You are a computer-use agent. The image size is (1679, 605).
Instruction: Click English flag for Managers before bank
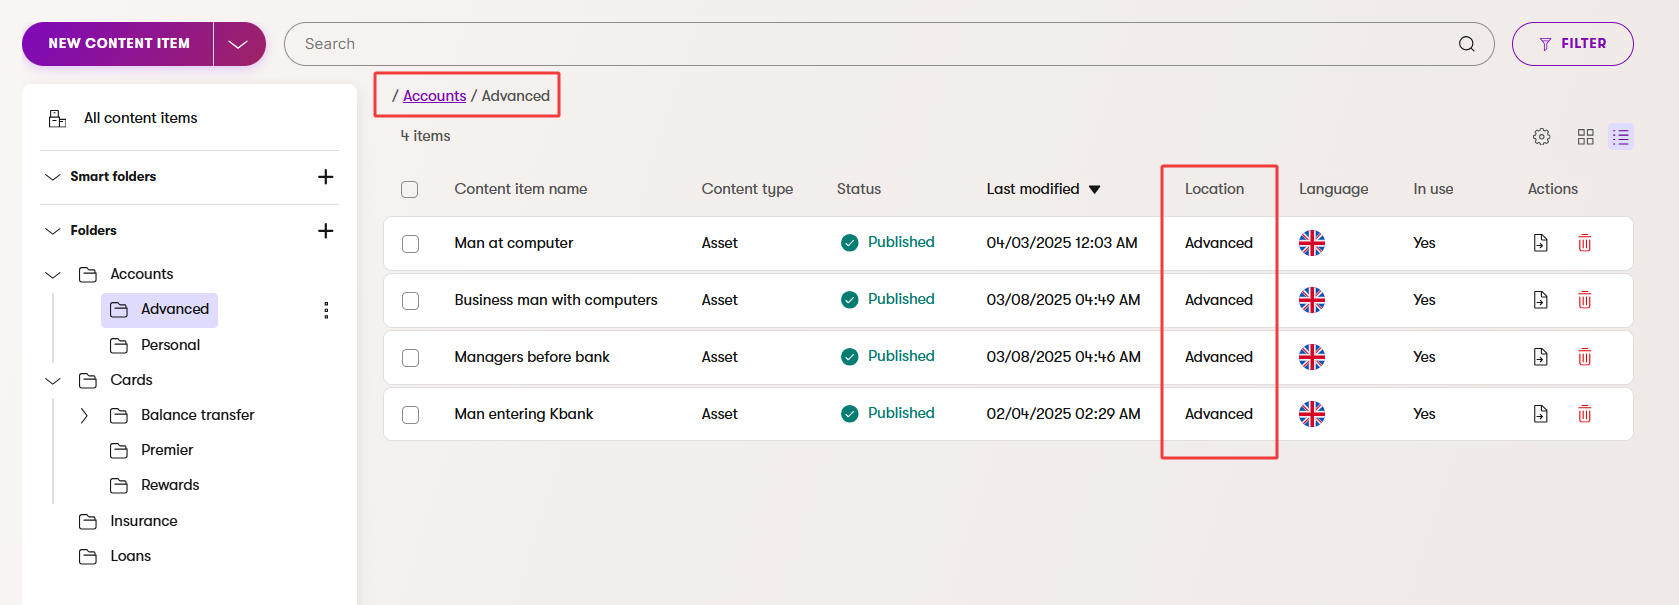1312,357
